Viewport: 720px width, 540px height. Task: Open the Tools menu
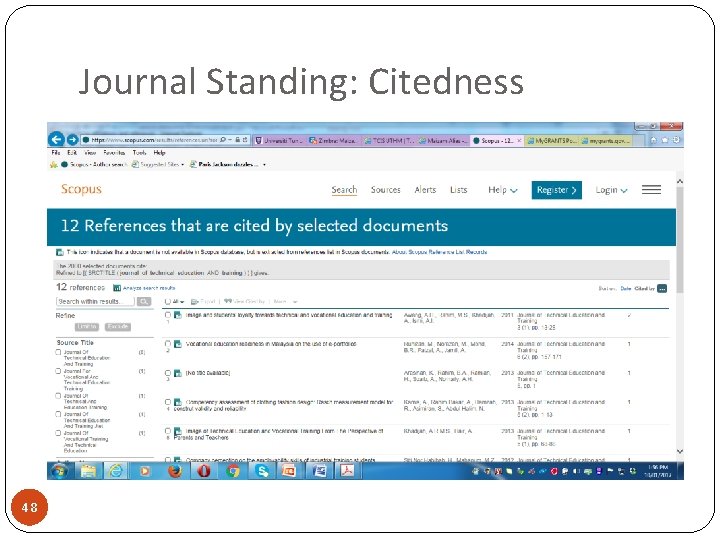pyautogui.click(x=139, y=152)
